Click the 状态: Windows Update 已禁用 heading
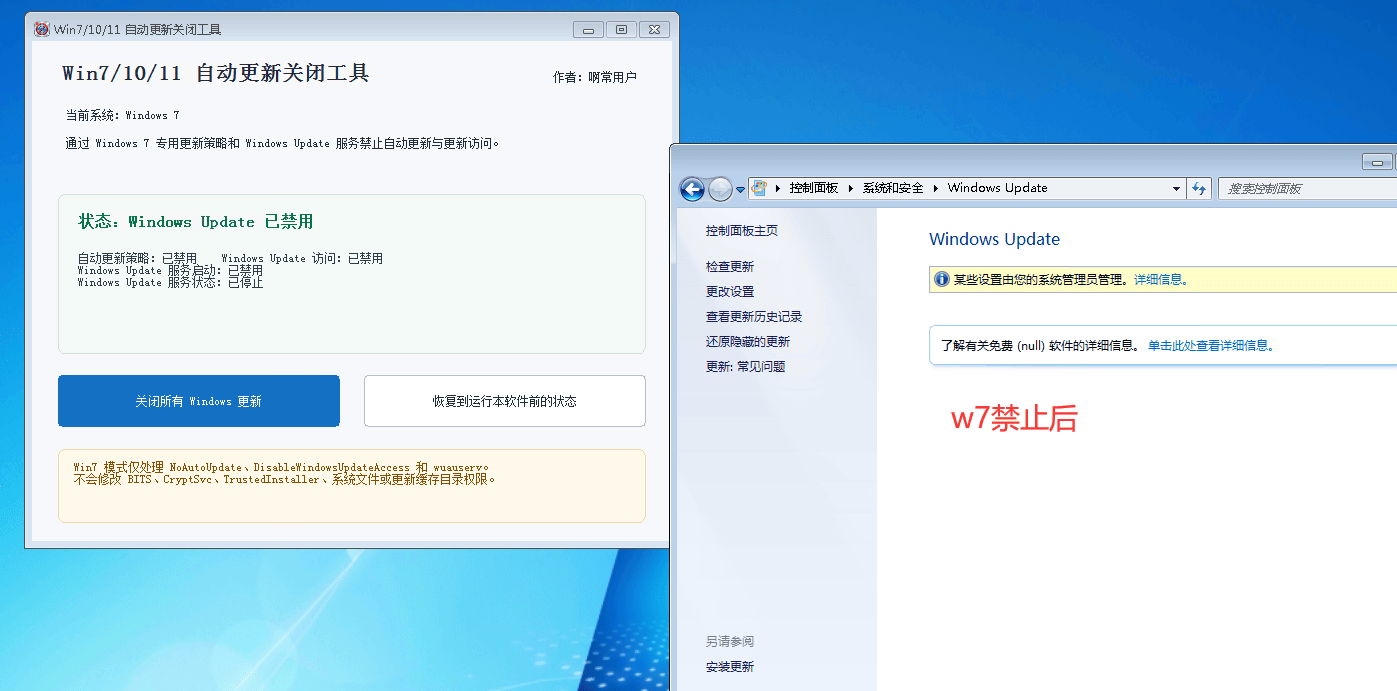The width and height of the screenshot is (1397, 691). pyautogui.click(x=196, y=222)
